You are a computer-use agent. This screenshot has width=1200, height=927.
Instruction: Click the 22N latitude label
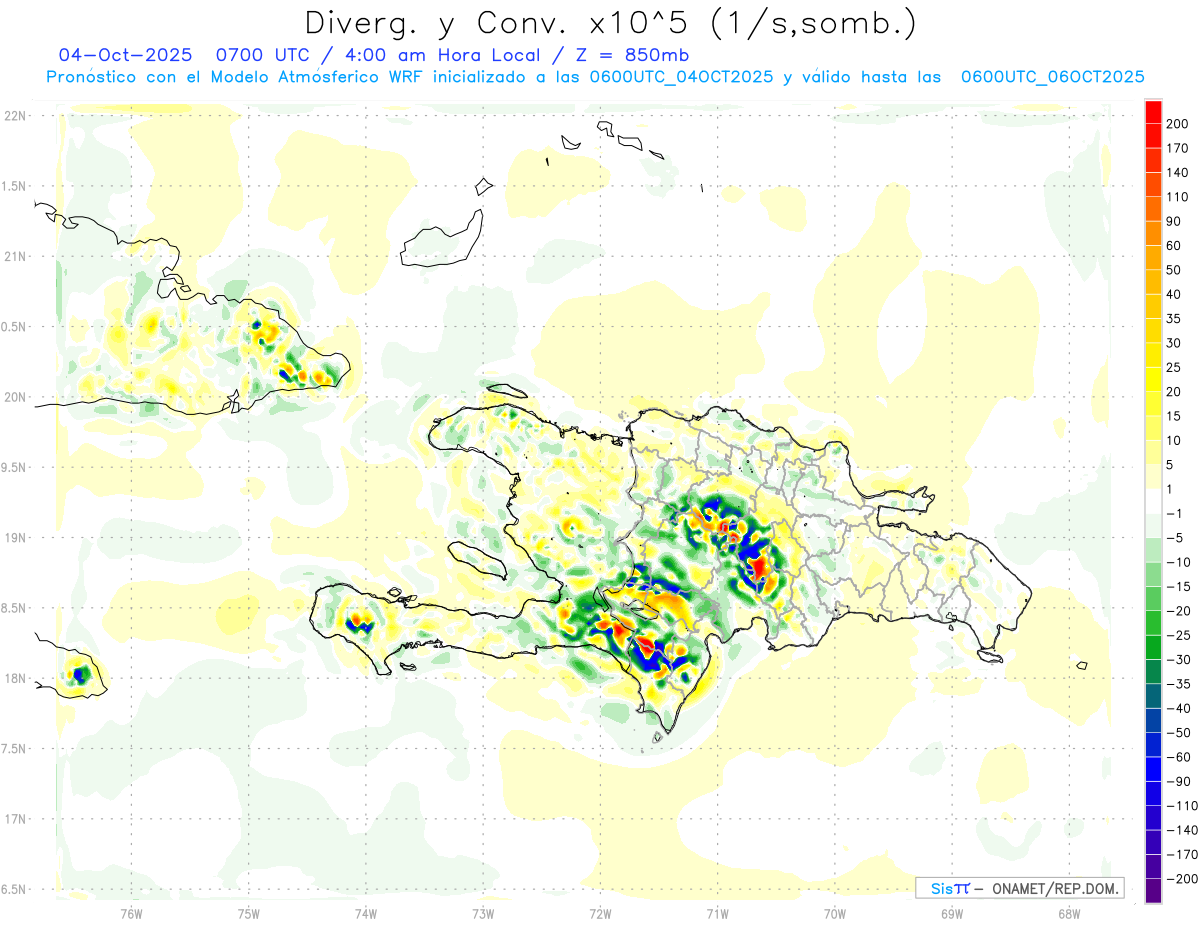[x=13, y=116]
